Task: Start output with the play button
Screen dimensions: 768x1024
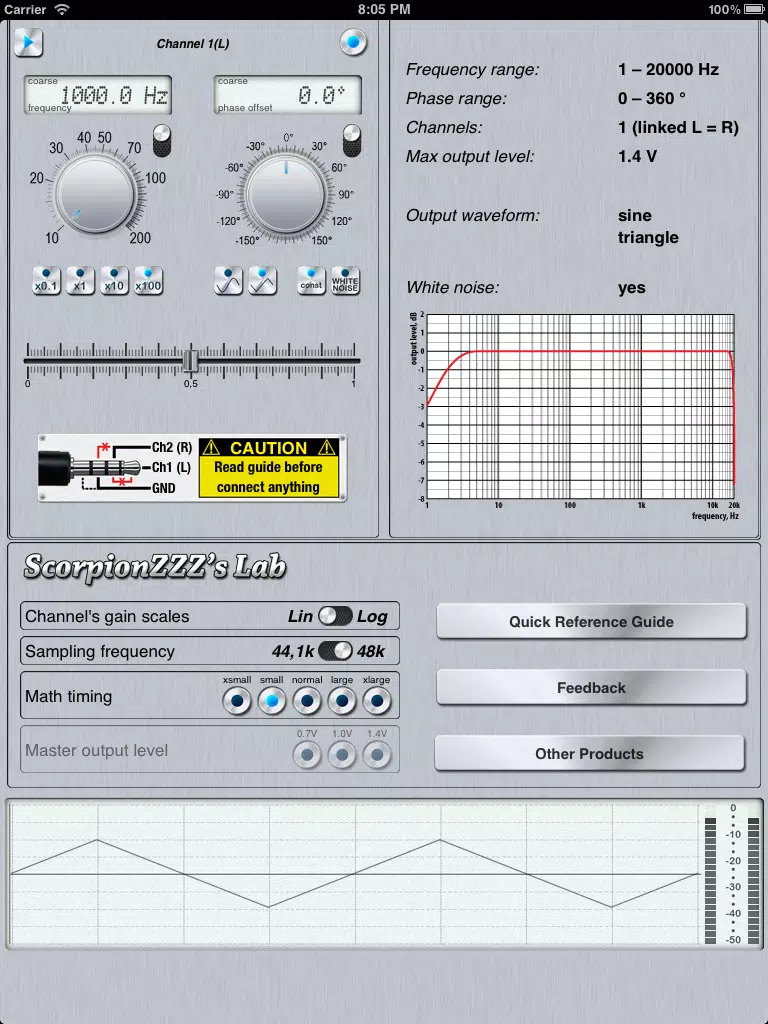Action: point(28,43)
